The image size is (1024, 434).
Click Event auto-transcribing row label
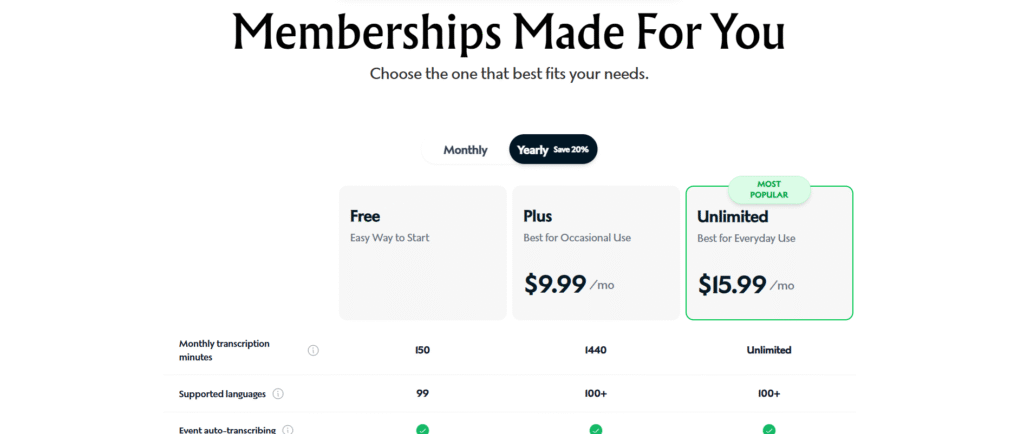point(227,430)
